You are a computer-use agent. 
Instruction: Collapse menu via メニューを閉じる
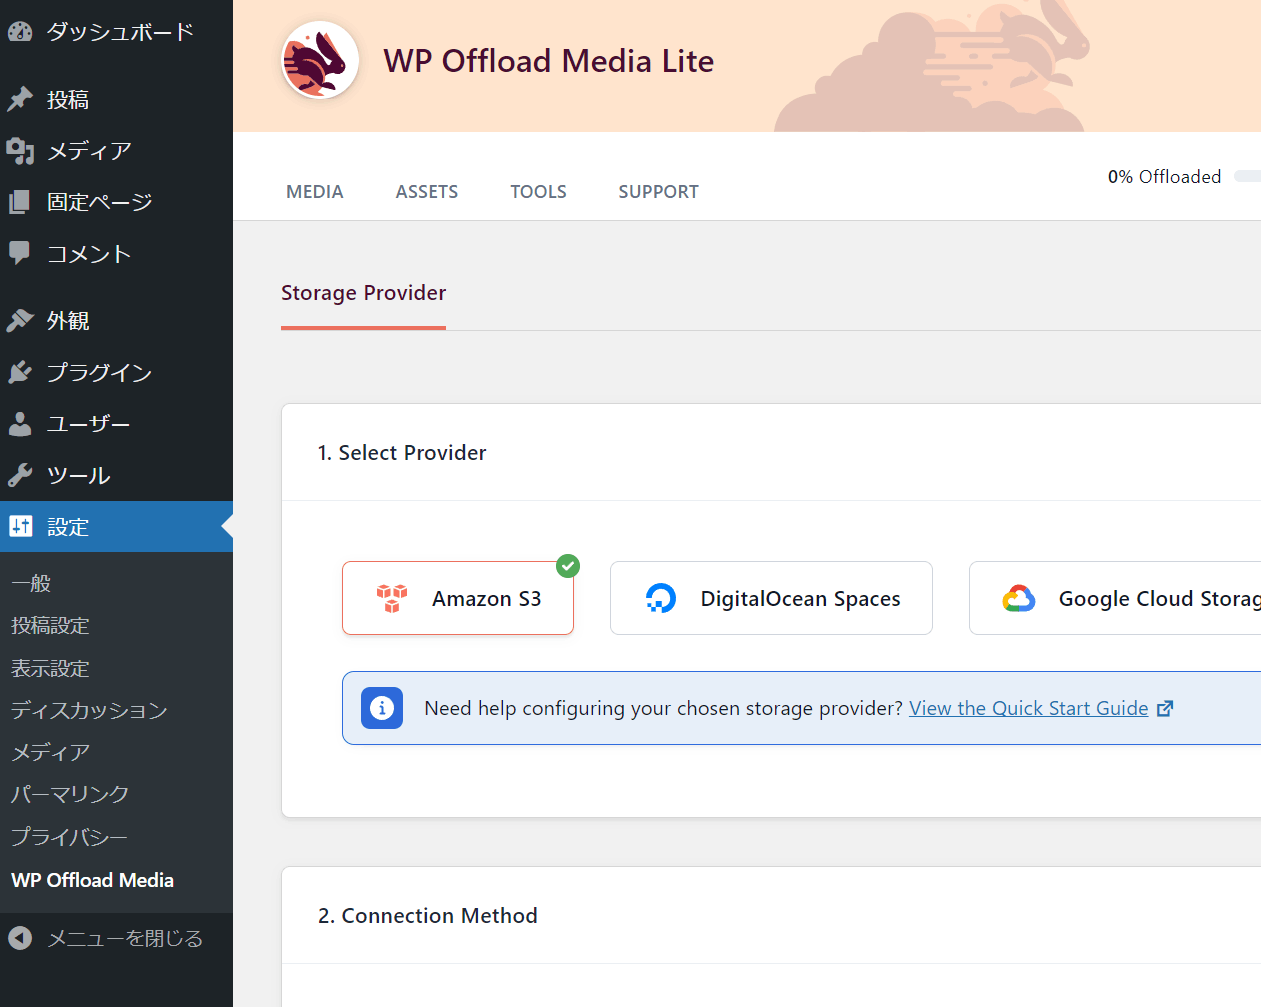[116, 938]
